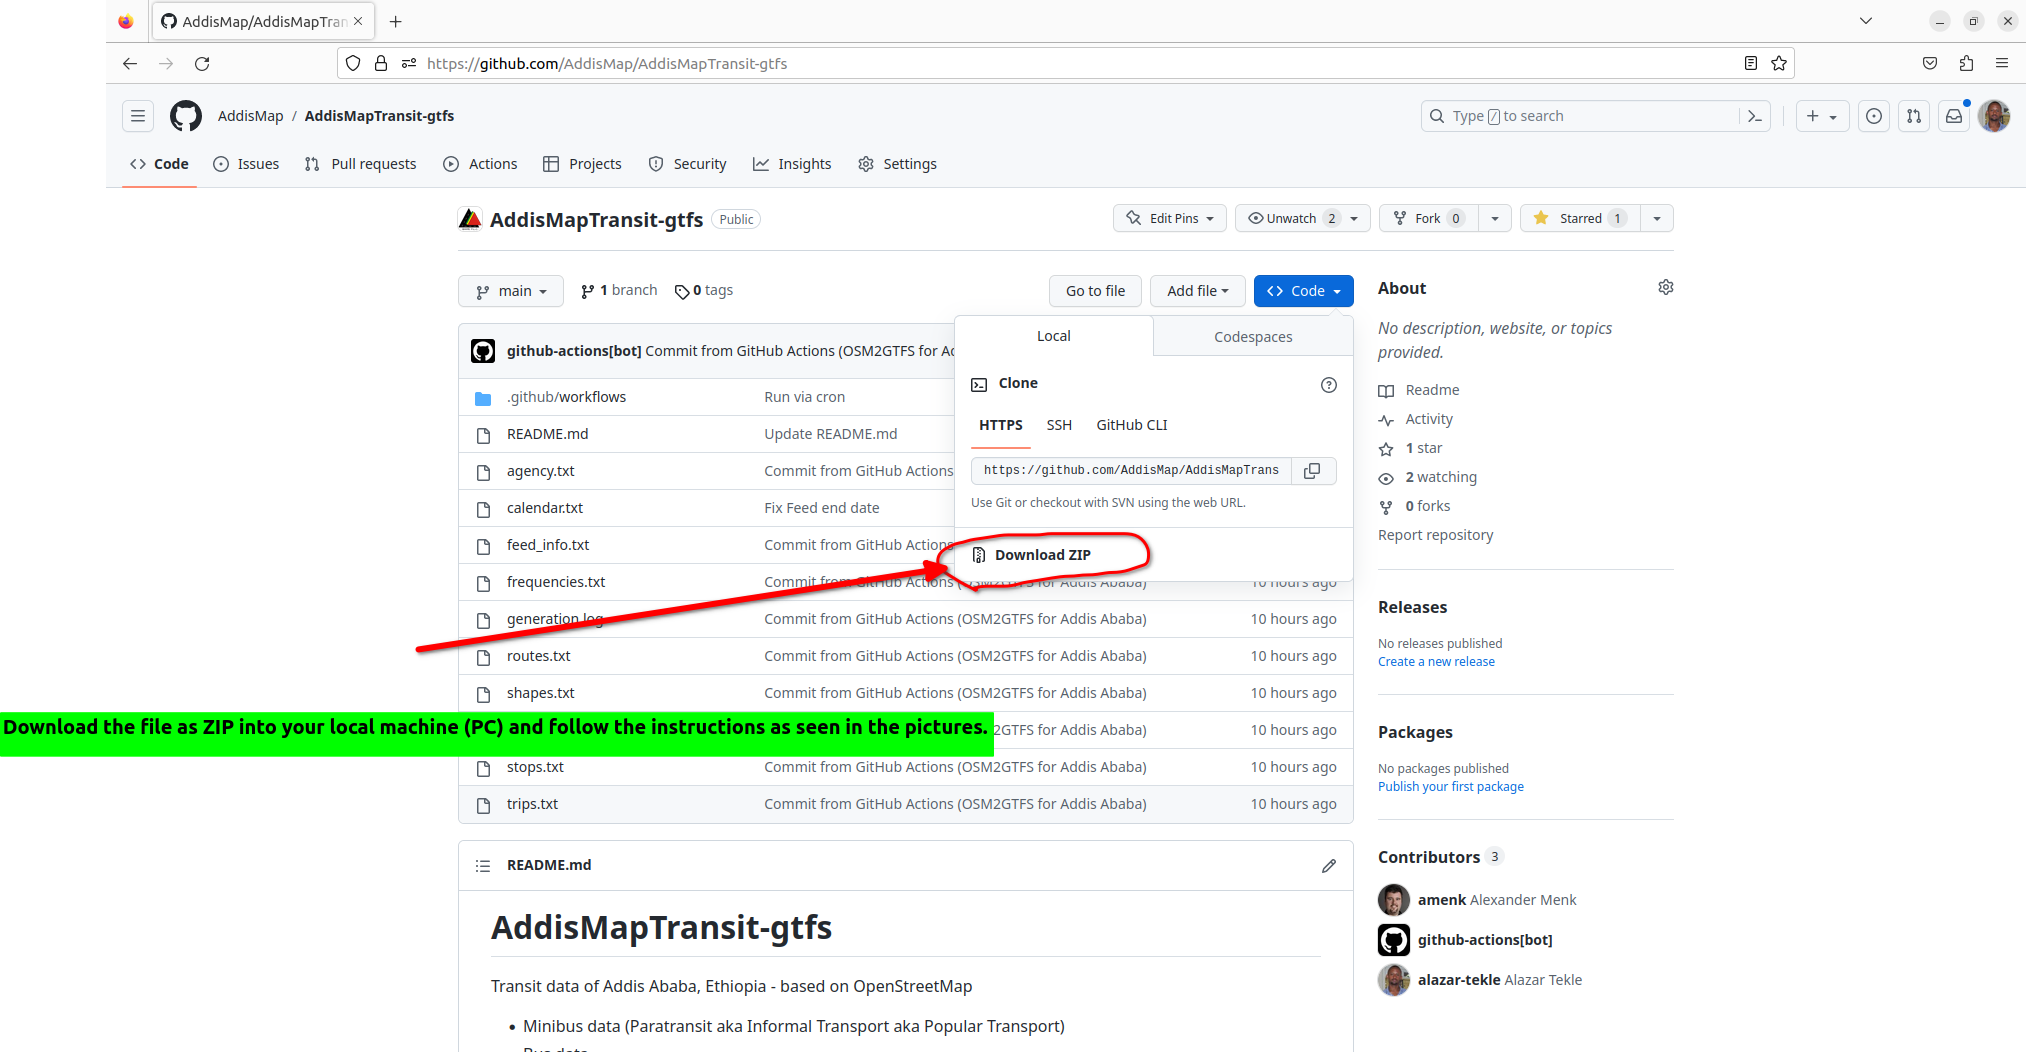Click the GitHub octocat home icon

[x=186, y=115]
